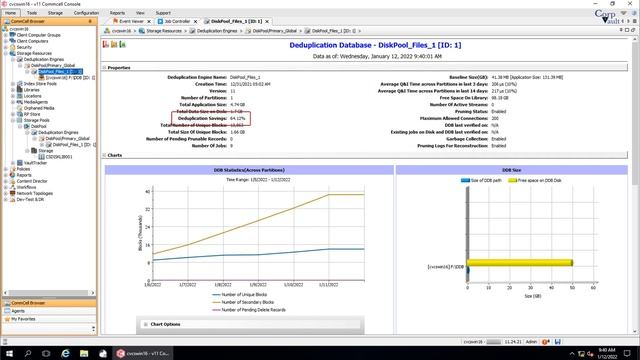Click DiskPoolPrimary_Global in the breadcrumb
This screenshot has height=360, width=640.
(x=274, y=31)
